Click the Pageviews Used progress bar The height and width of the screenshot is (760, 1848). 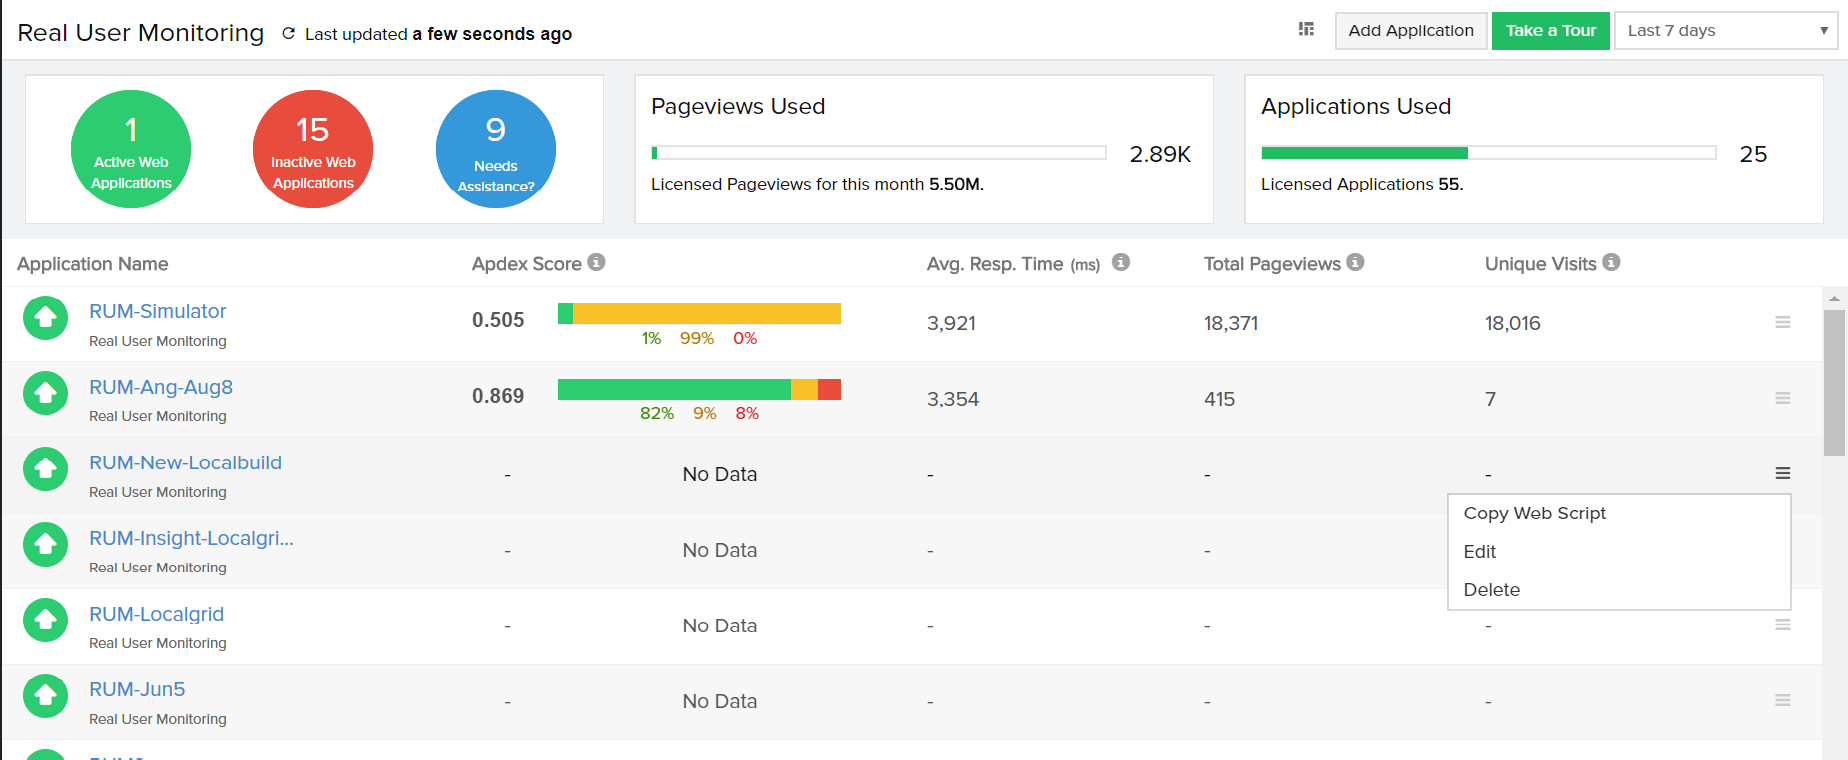point(879,153)
